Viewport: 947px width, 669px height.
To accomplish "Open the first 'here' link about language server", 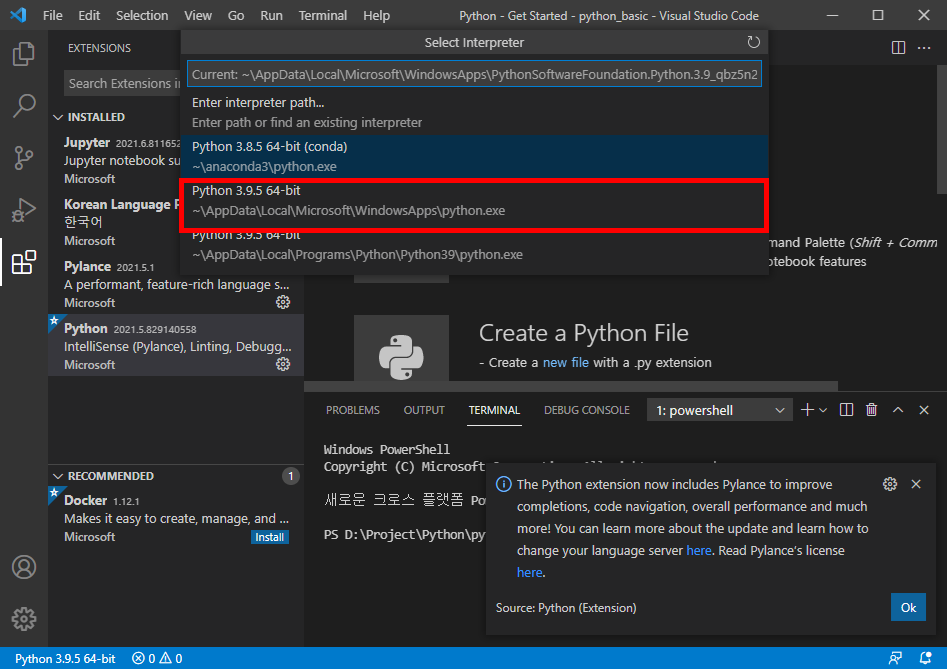I will pos(699,550).
